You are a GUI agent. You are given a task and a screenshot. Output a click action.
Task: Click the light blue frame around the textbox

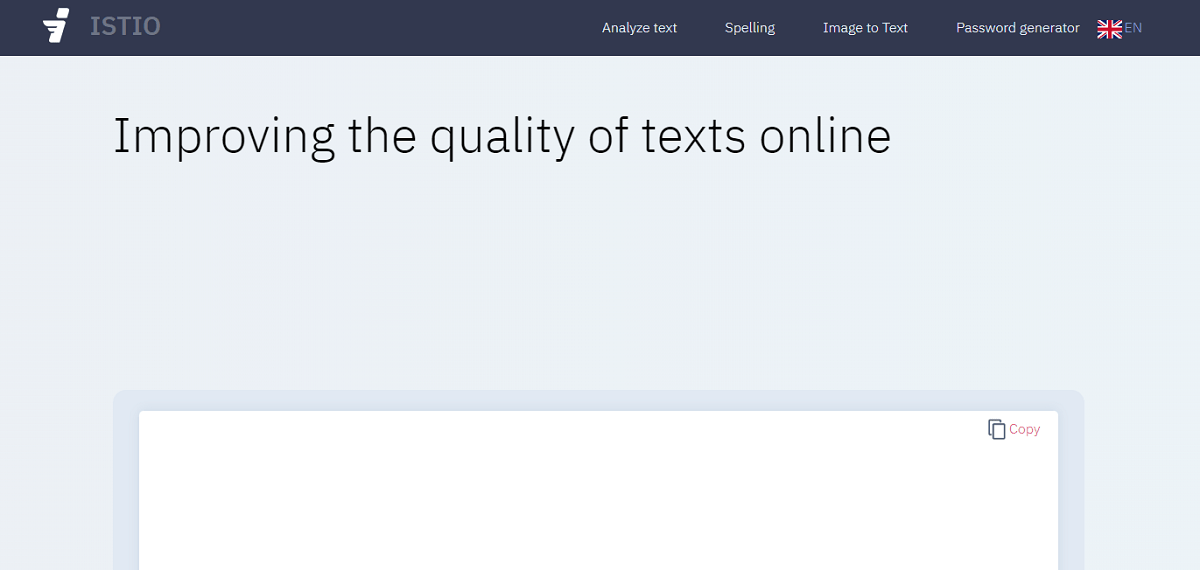tap(125, 480)
